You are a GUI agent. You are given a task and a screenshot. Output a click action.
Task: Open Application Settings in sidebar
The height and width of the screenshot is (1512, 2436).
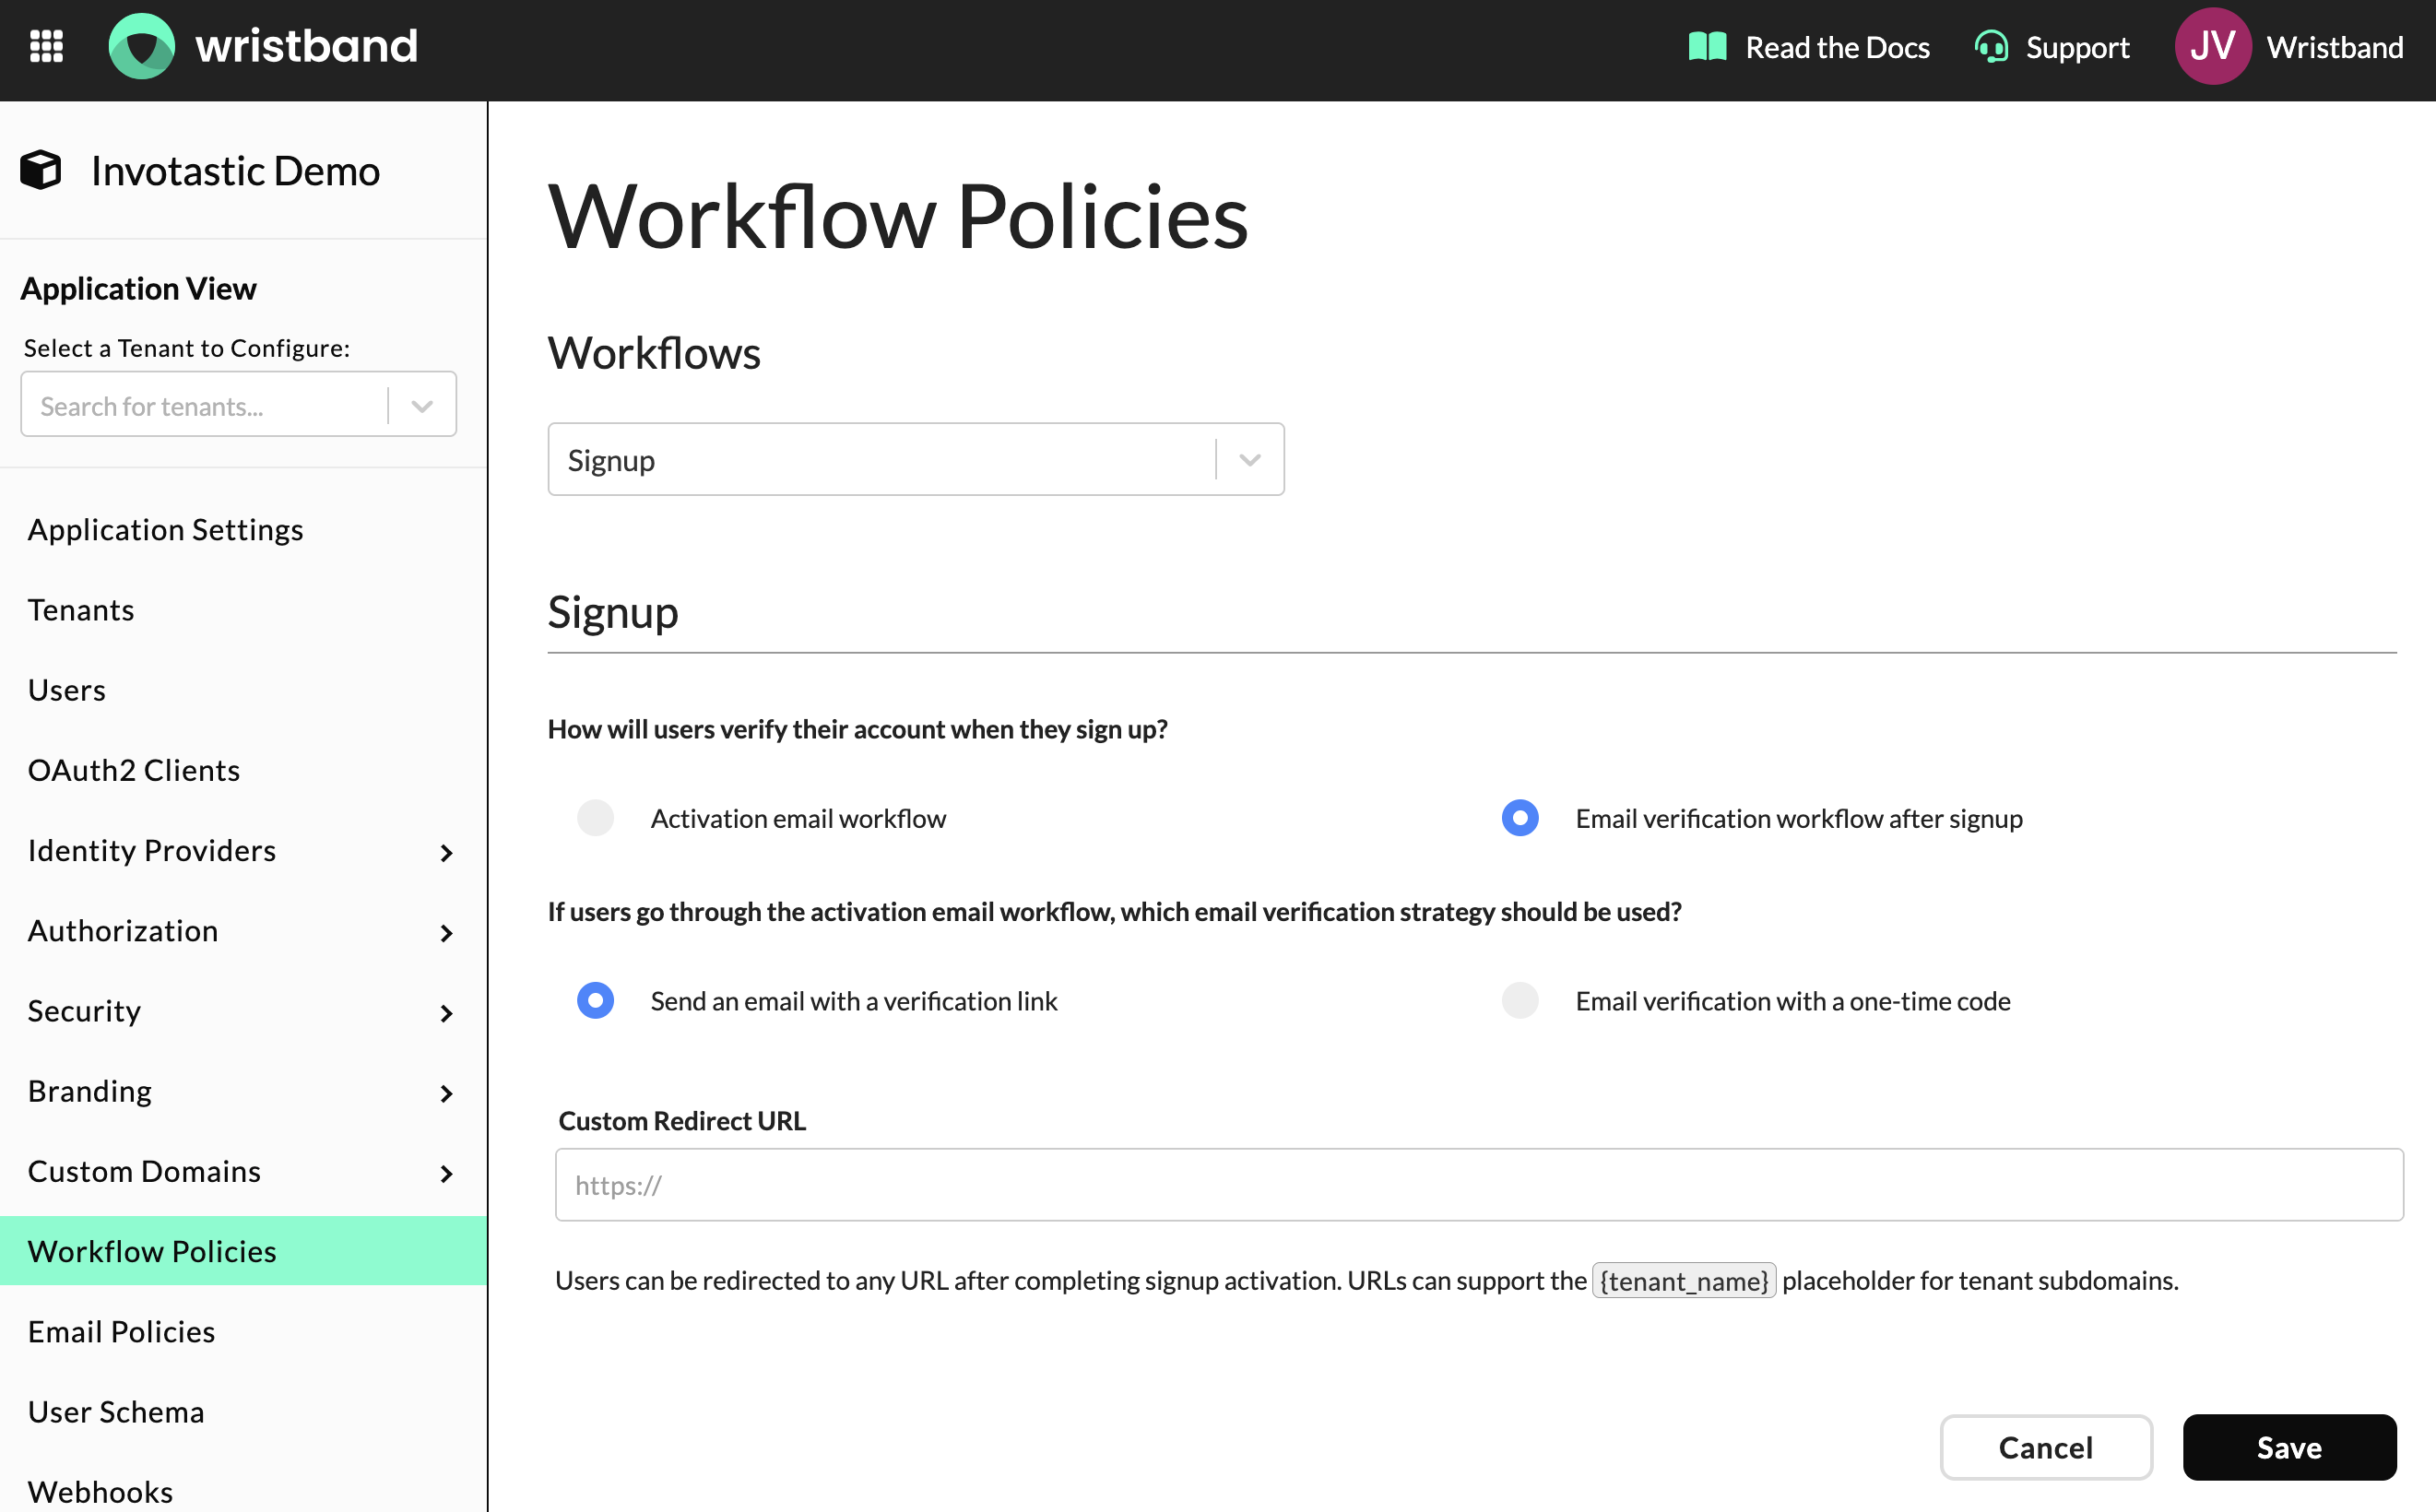click(x=165, y=529)
